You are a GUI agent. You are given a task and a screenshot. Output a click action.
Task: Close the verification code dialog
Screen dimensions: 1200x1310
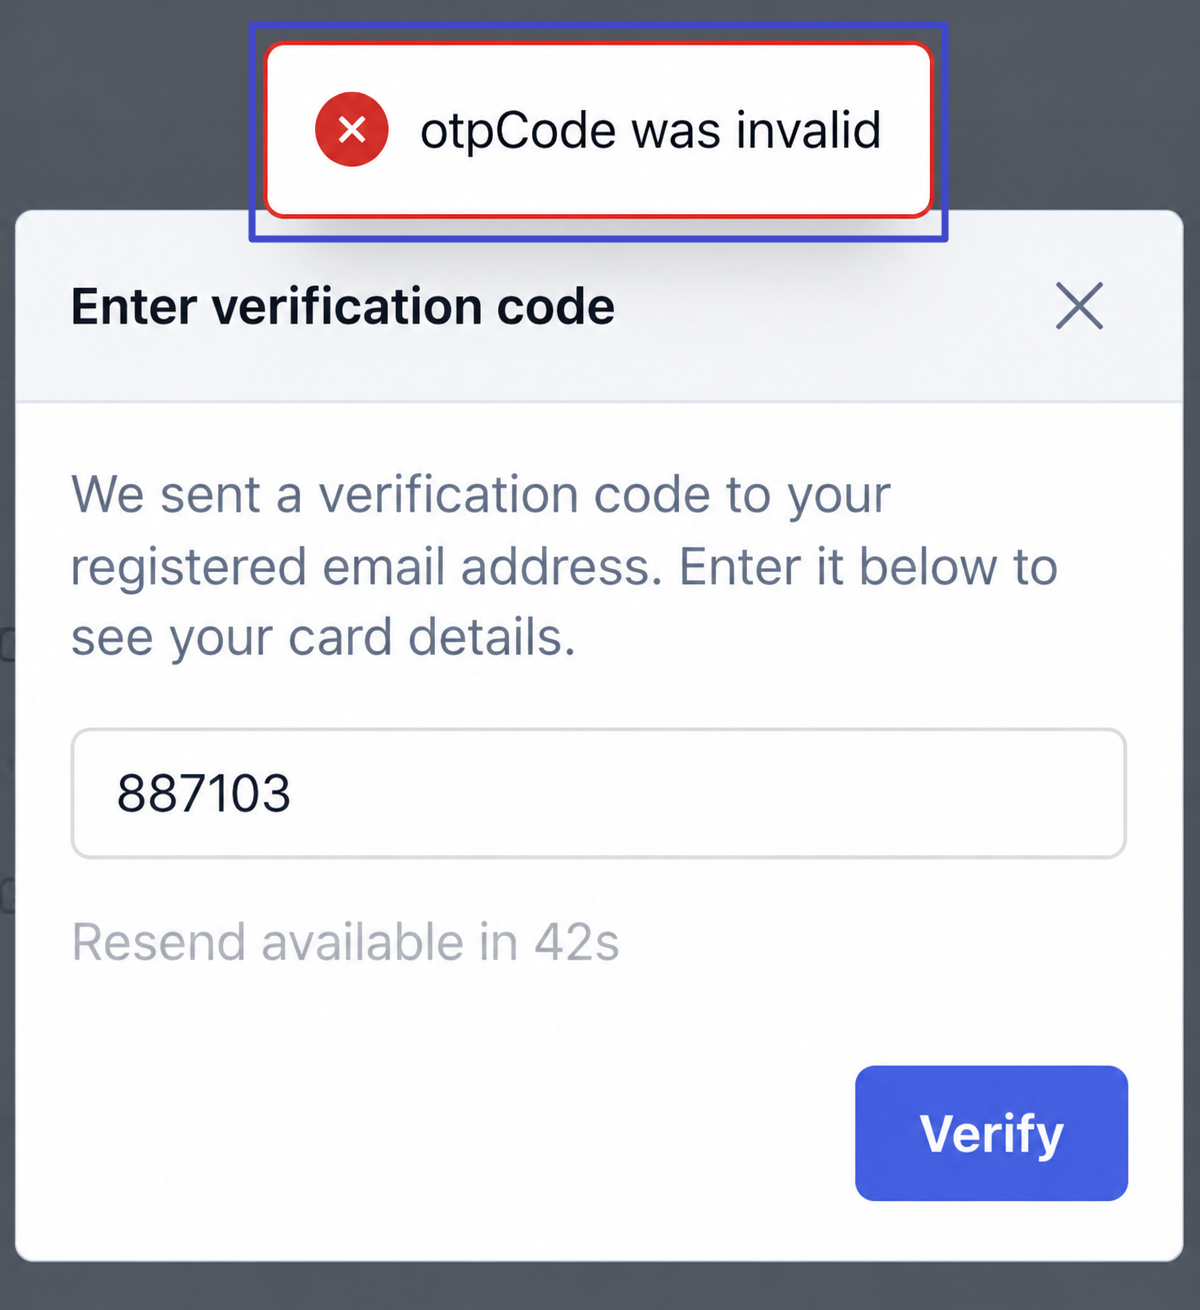coord(1079,306)
